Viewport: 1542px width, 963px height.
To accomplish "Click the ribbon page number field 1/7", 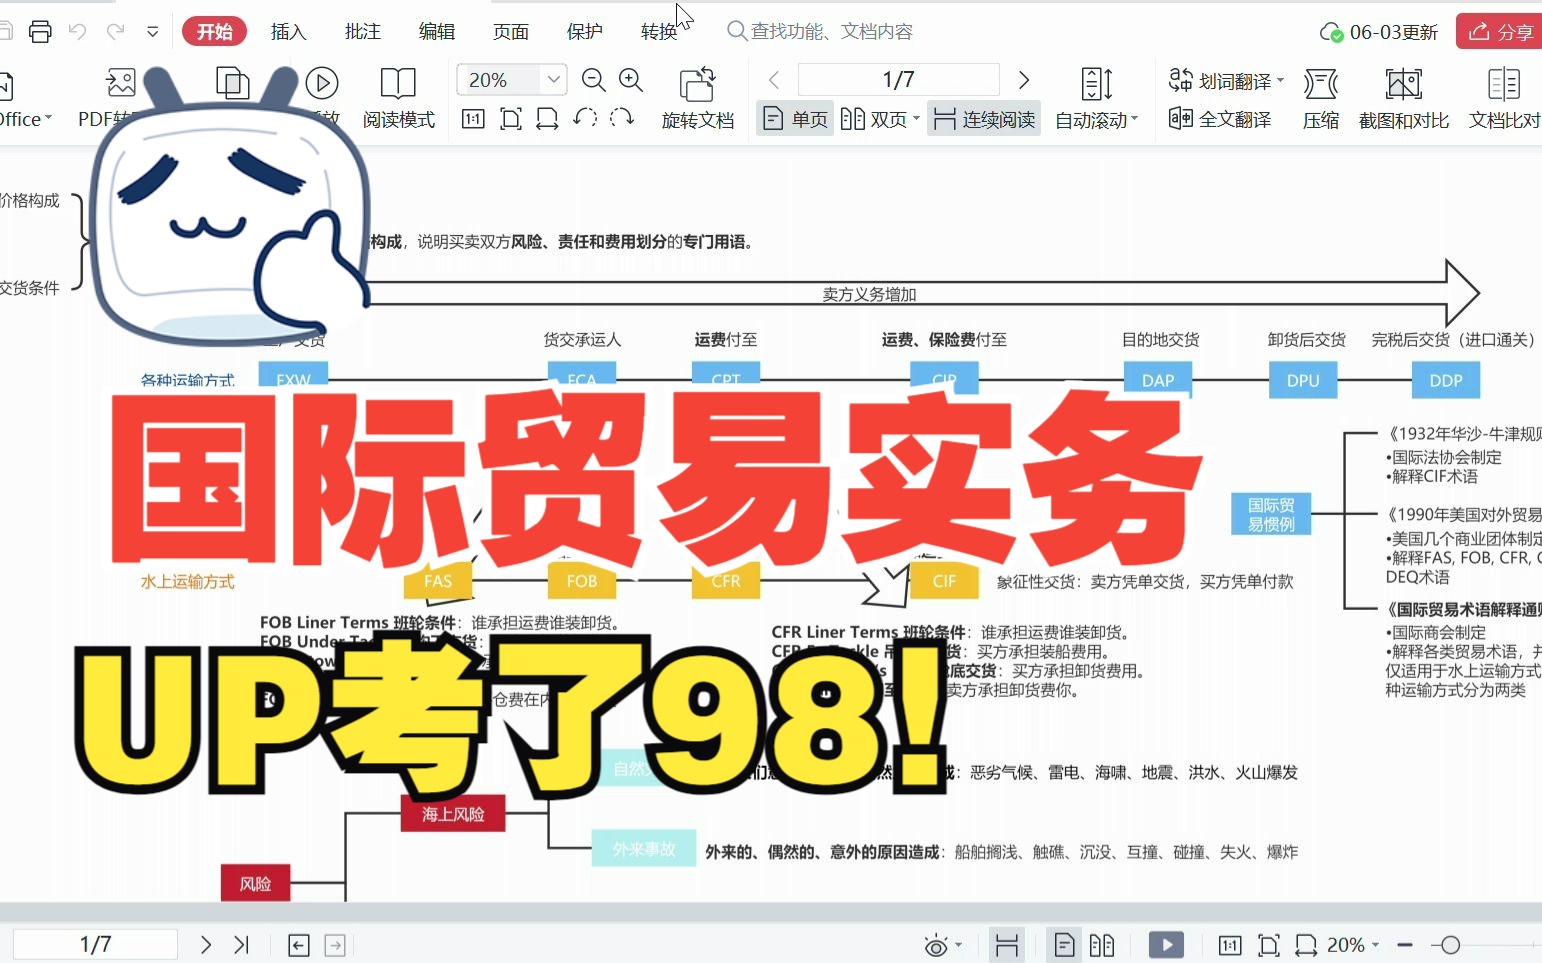I will [x=898, y=79].
